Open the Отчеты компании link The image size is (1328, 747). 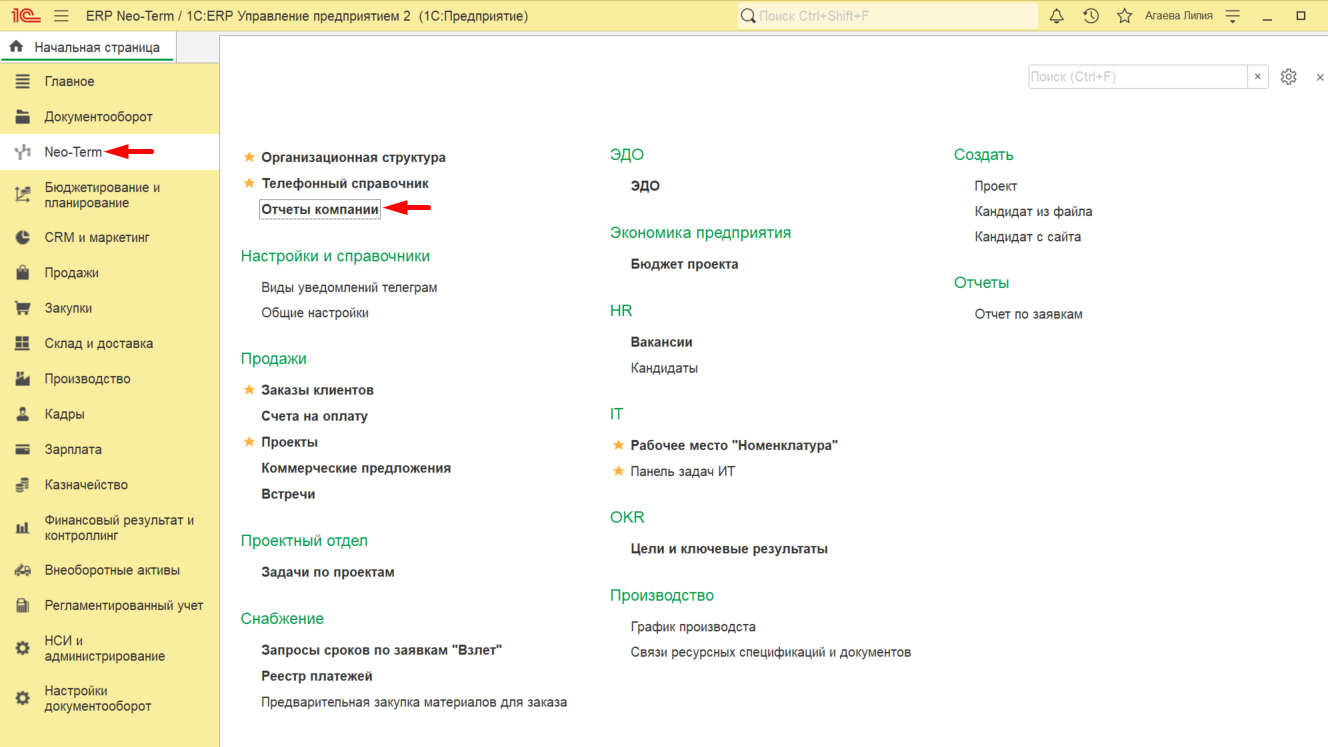320,209
